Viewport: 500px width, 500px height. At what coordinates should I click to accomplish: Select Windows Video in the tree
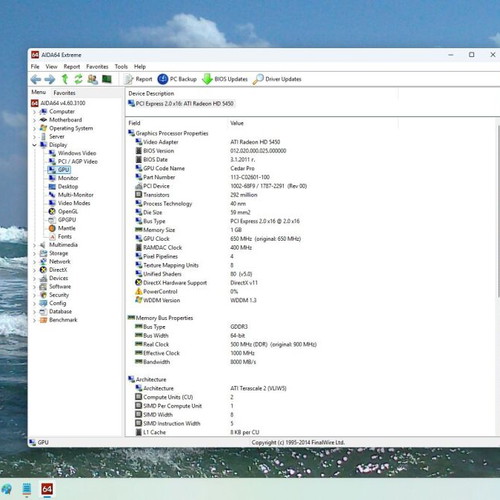click(x=72, y=153)
